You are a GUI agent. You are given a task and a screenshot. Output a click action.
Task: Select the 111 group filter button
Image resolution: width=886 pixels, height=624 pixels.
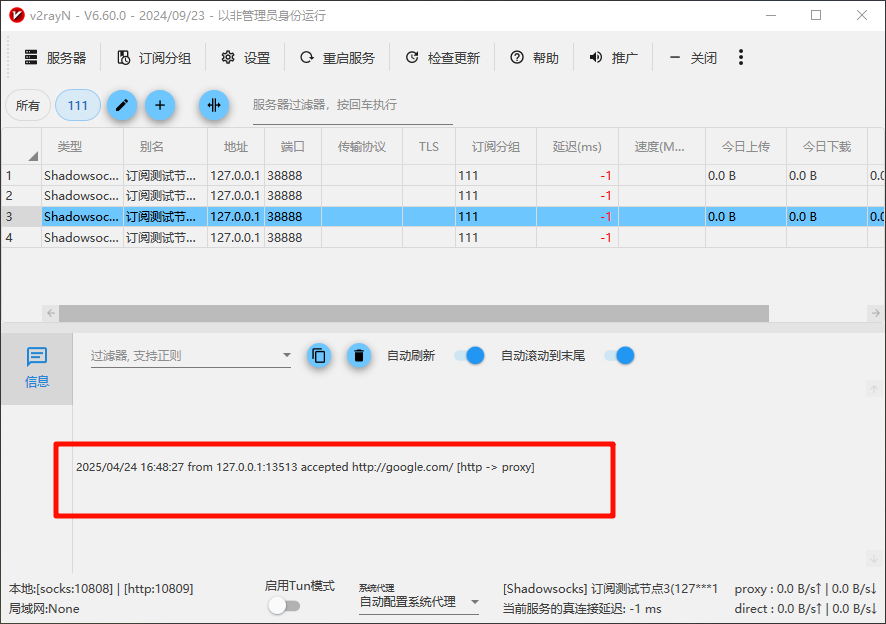(77, 105)
